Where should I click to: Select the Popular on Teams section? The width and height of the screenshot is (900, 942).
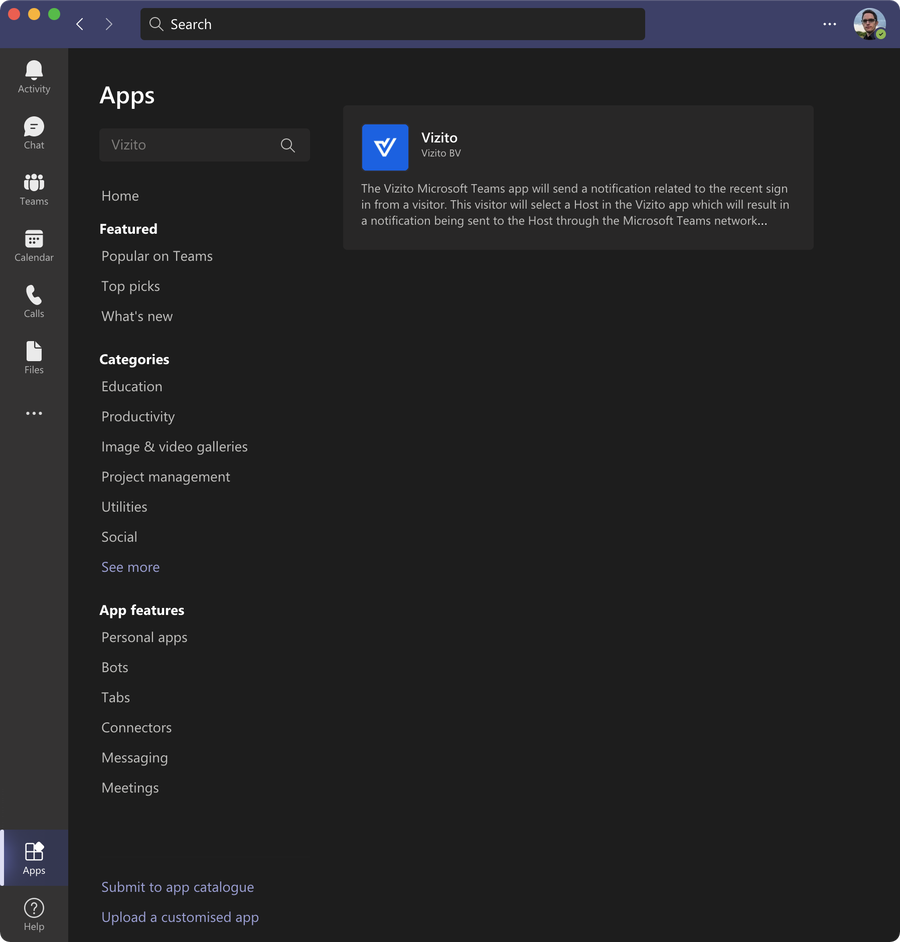157,256
